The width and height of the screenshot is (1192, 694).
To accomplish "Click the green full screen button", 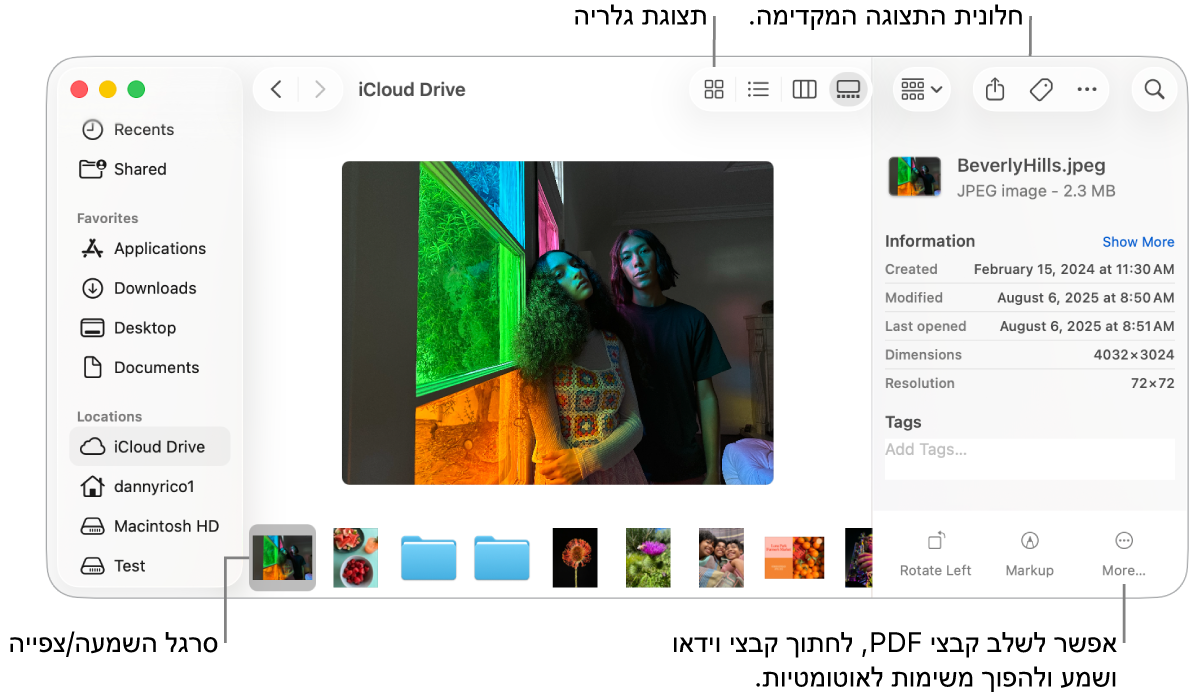I will tap(136, 90).
